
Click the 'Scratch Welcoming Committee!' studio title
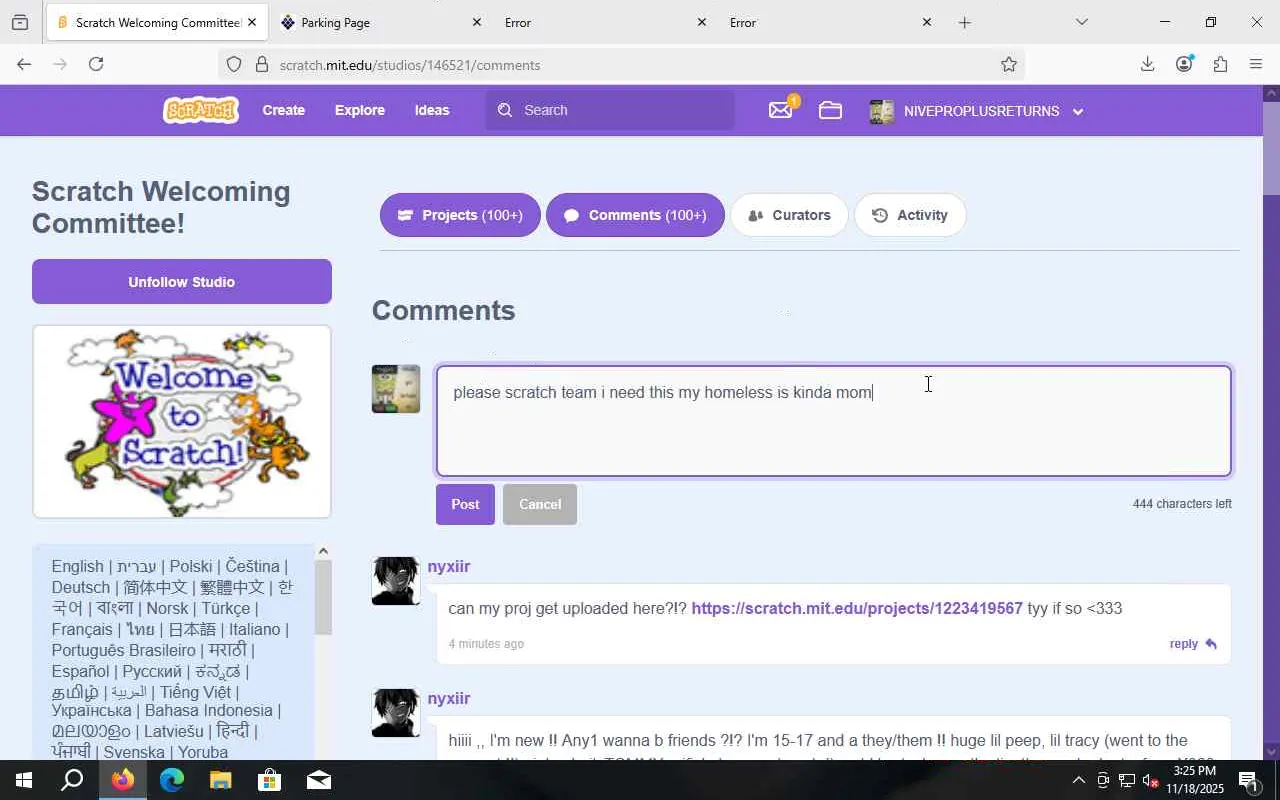161,207
